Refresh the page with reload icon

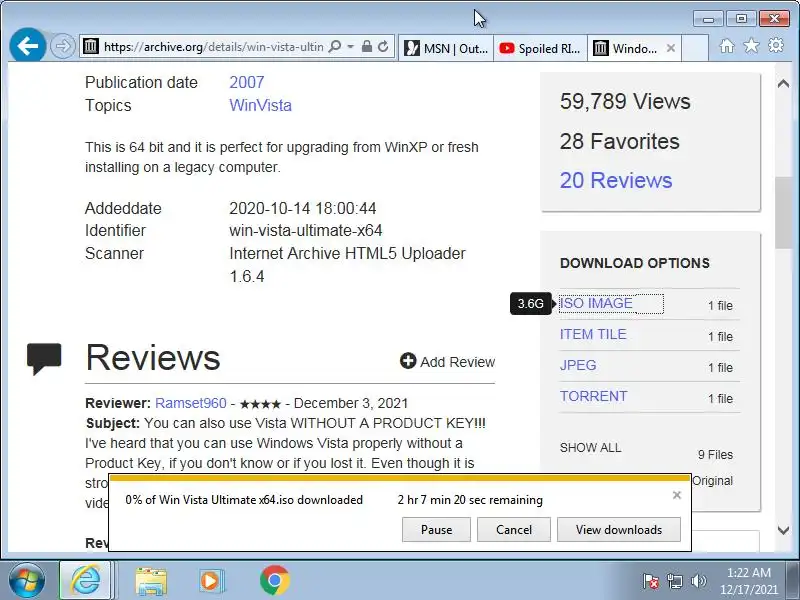pyautogui.click(x=383, y=46)
